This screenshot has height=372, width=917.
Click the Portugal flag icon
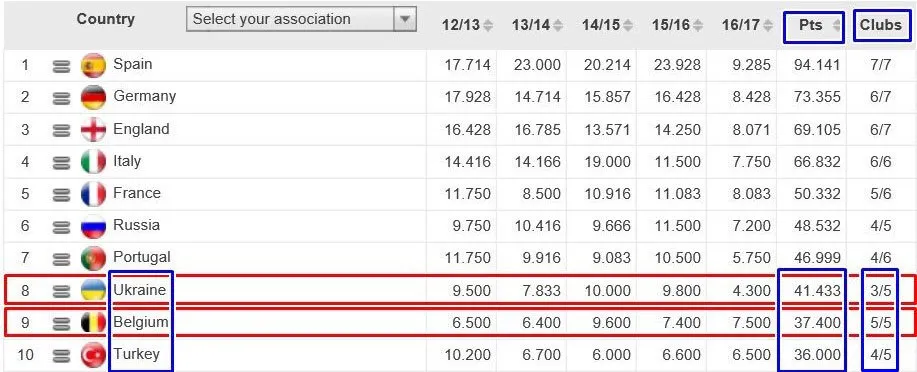[94, 258]
